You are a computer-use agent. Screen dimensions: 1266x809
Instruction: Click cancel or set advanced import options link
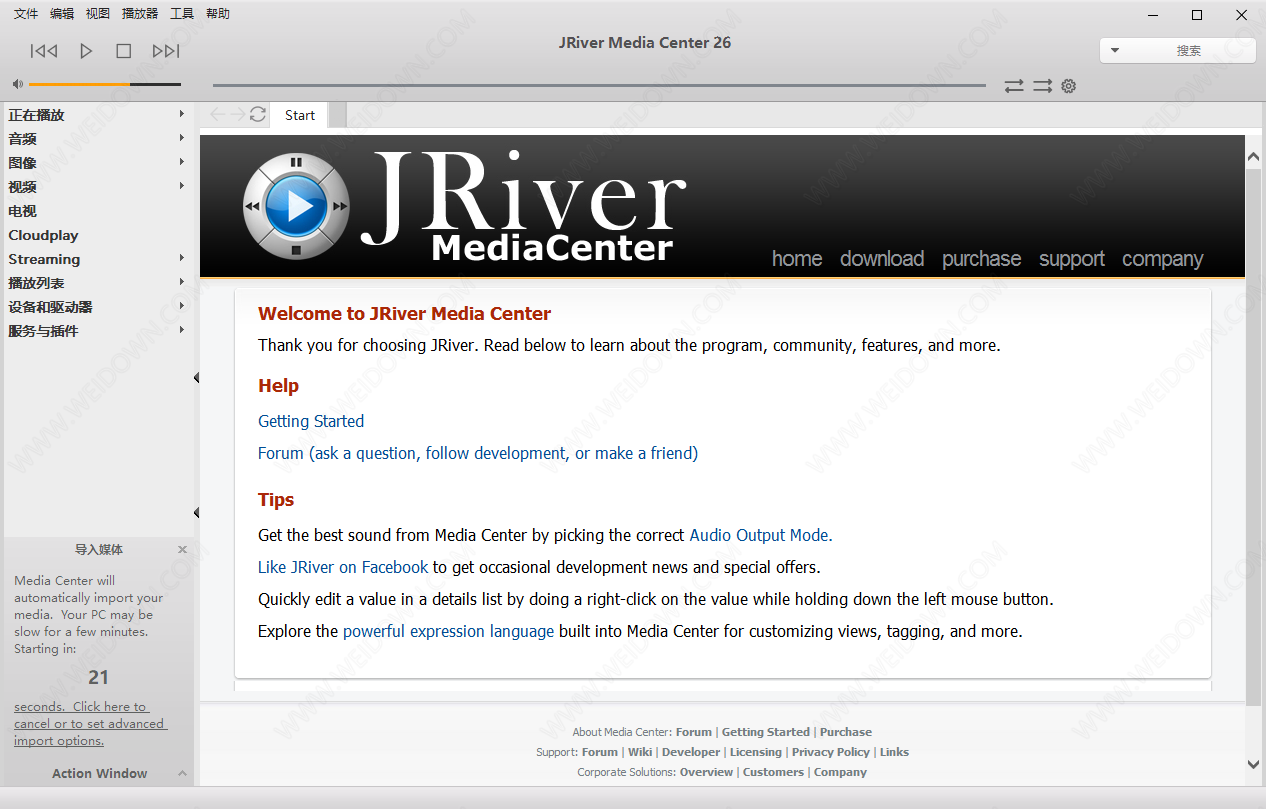coord(89,724)
